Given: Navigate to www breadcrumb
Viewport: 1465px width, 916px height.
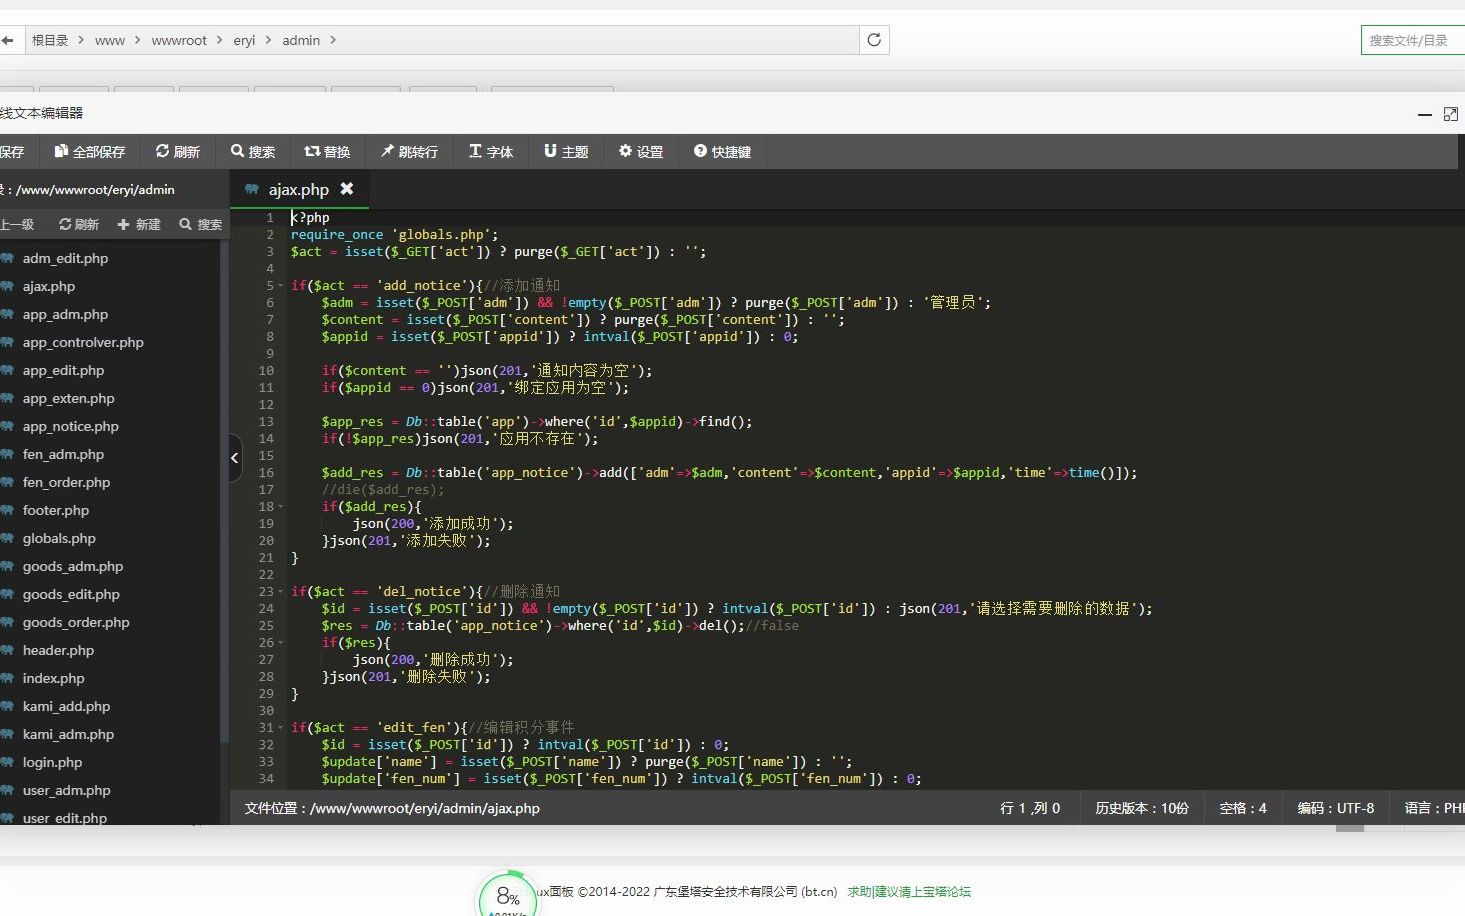Looking at the screenshot, I should click(110, 40).
